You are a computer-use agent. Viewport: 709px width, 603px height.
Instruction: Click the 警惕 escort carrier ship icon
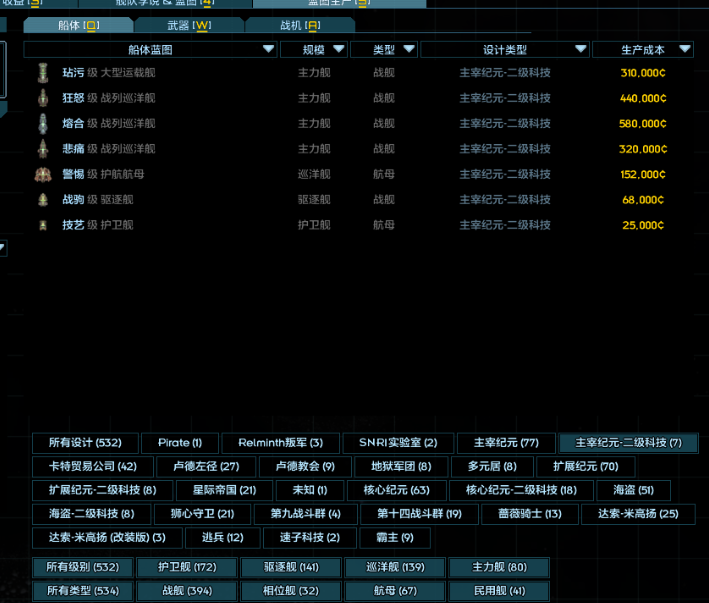(x=43, y=174)
